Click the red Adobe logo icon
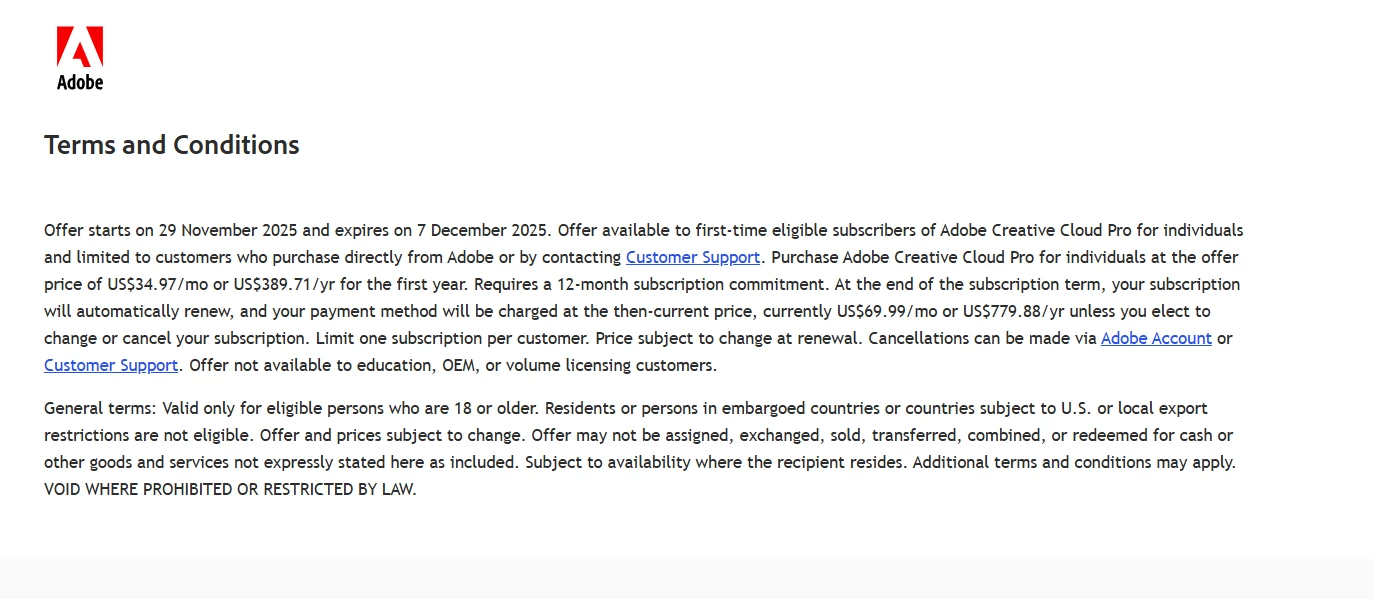This screenshot has height=611, width=1374. pyautogui.click(x=80, y=47)
